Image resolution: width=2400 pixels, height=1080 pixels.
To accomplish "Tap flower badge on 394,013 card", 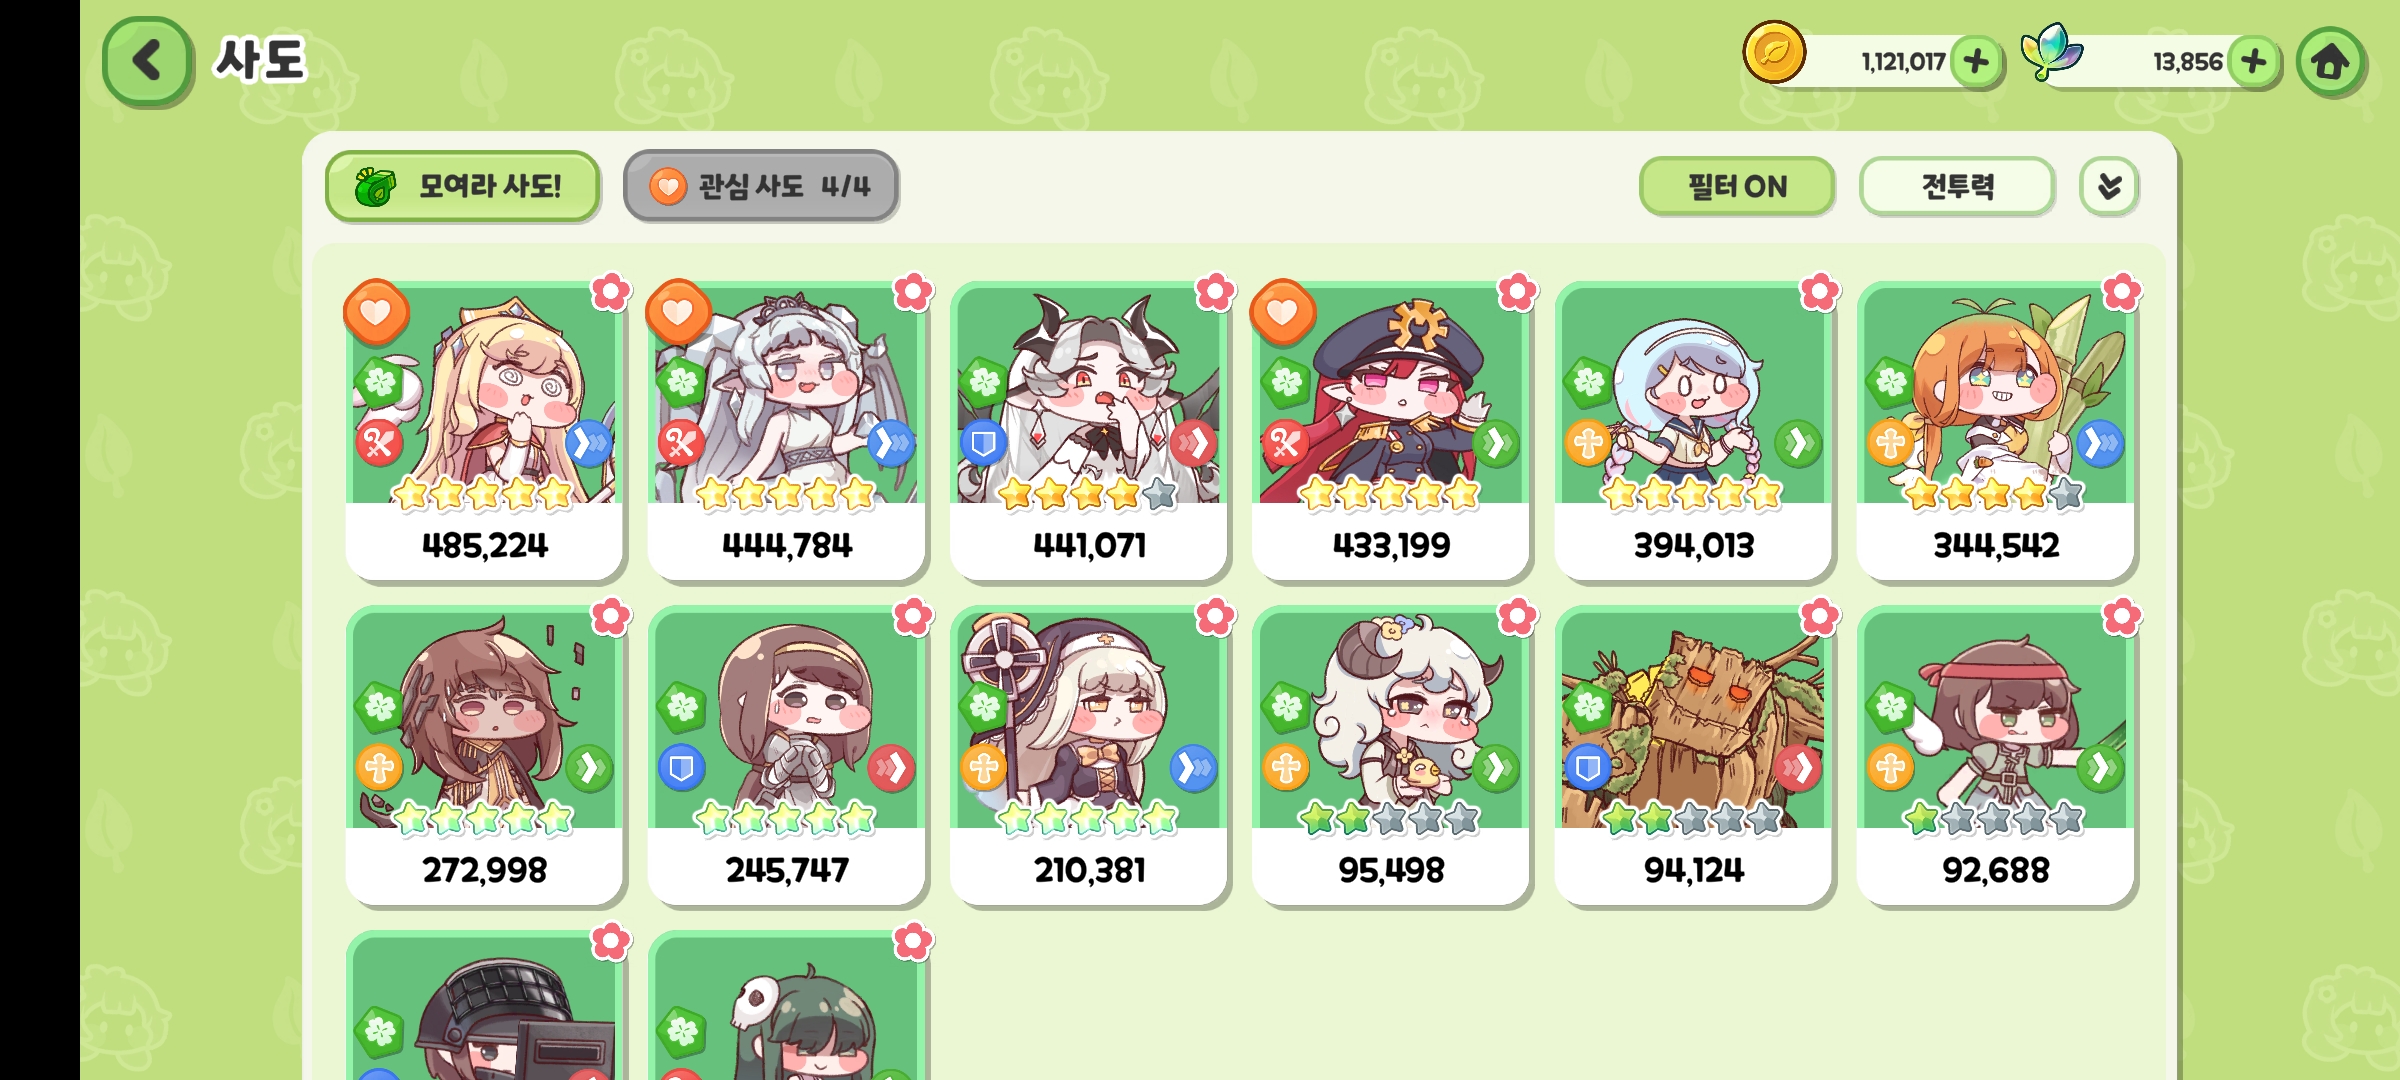I will tap(1819, 292).
